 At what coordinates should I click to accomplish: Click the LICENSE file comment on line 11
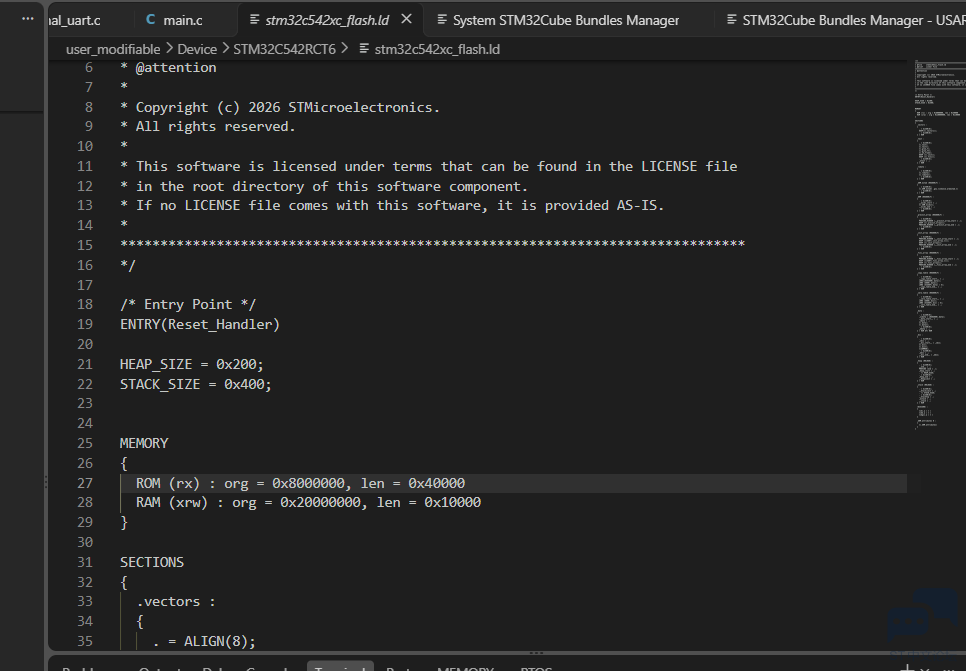428,166
